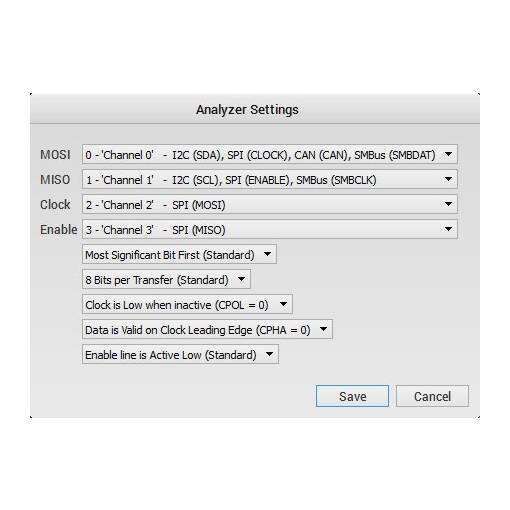Open the MISO 'Channel 1' dropdown
The image size is (510, 510).
click(270, 179)
